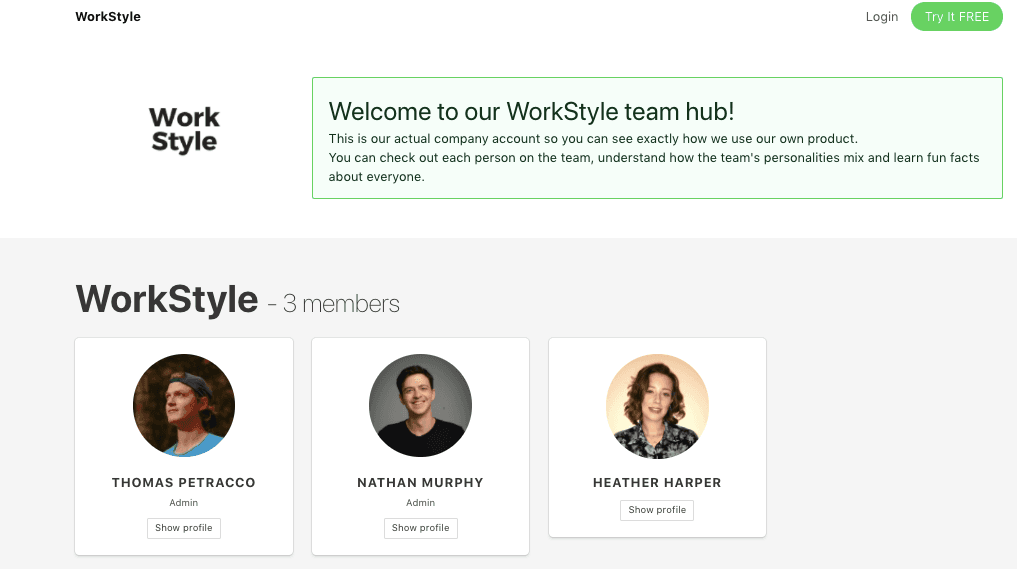Click the Admin label under Thomas Petracco
This screenshot has height=569, width=1017.
click(184, 503)
